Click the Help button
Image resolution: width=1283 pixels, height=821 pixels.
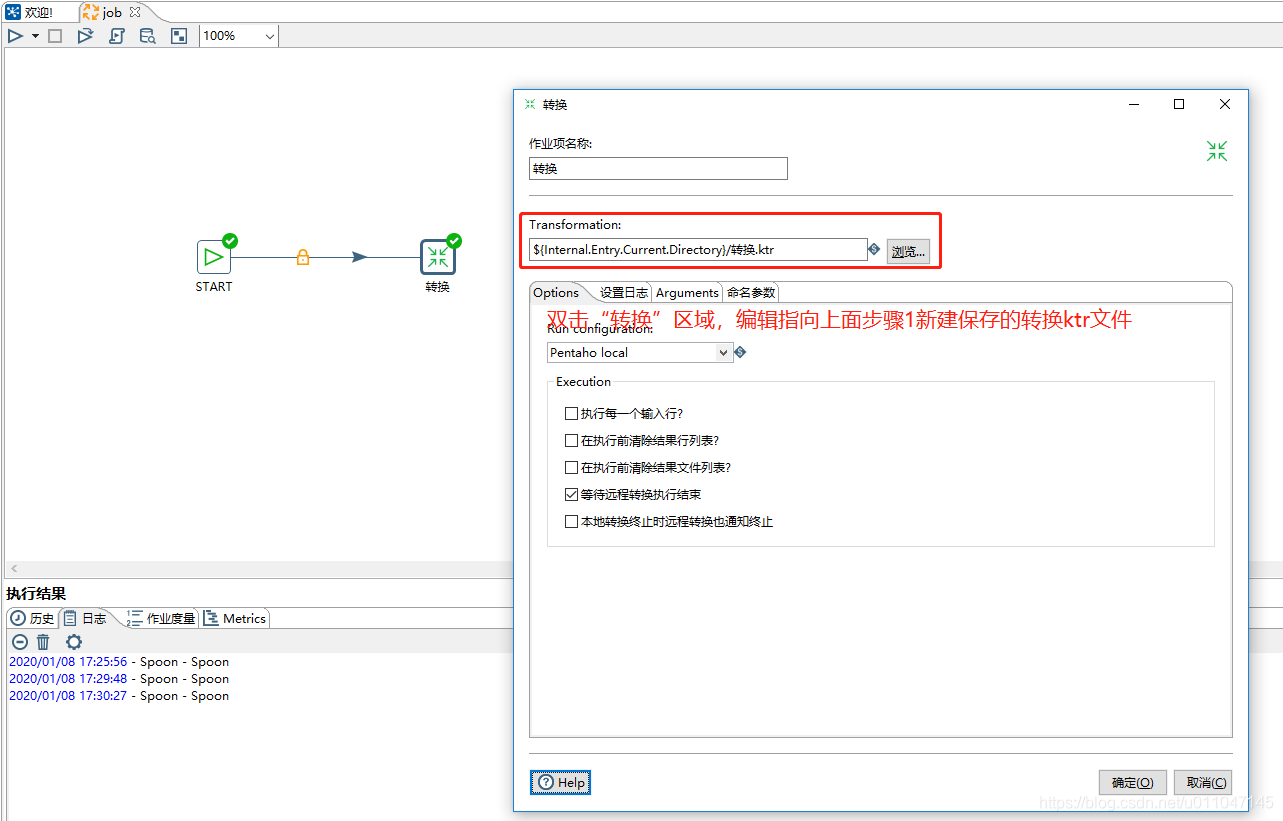(x=561, y=782)
